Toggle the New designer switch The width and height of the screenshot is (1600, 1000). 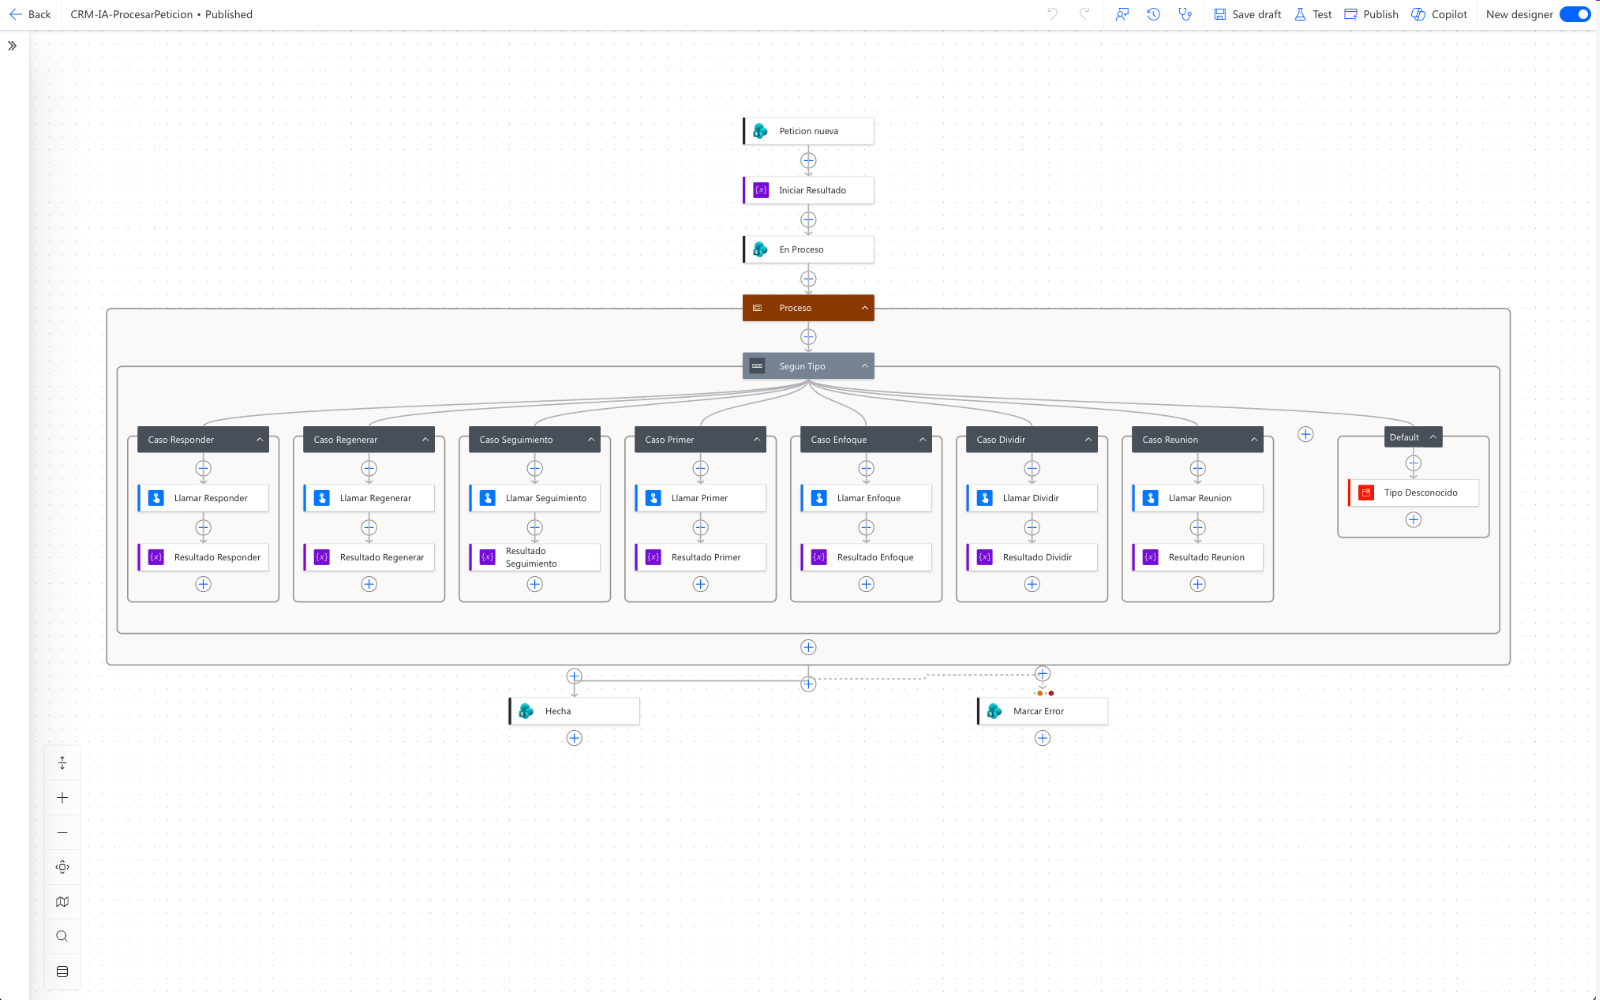click(x=1575, y=14)
